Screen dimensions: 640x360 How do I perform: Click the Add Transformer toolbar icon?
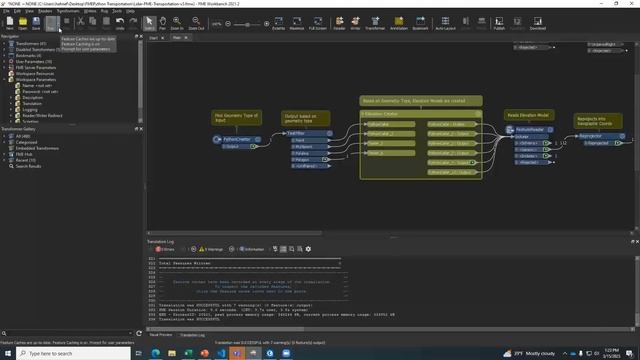375,23
